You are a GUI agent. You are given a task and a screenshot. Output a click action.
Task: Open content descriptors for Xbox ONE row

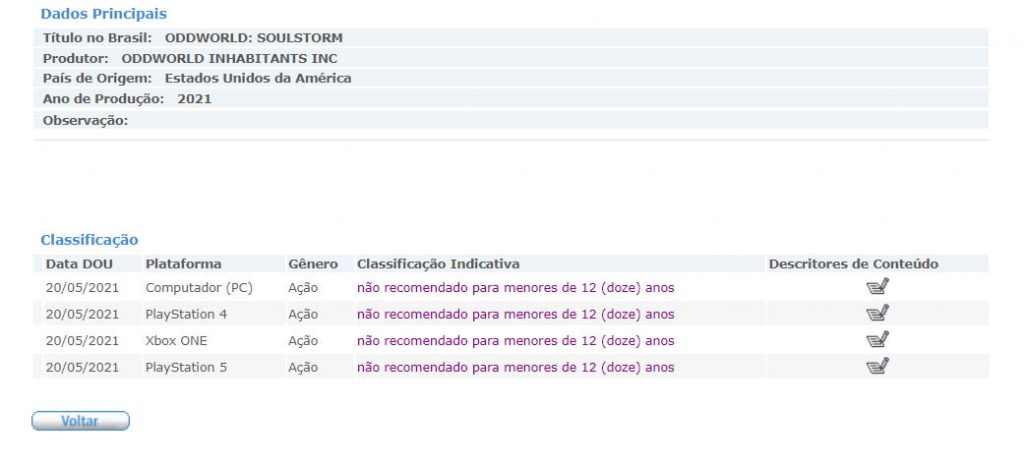point(878,339)
